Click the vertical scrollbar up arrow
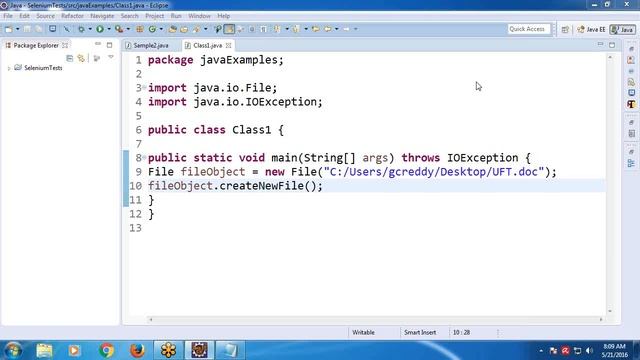This screenshot has height=360, width=640. click(610, 58)
